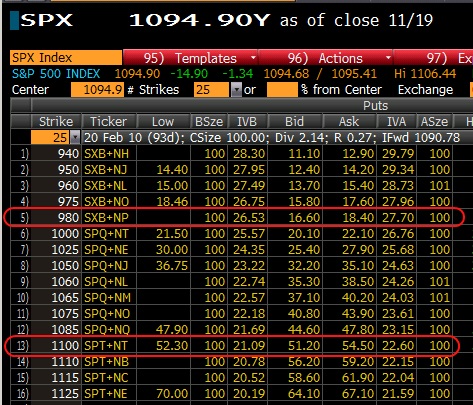Screen dimensions: 473x405
Task: Click the # Strikes 25 value field
Action: [x=212, y=90]
